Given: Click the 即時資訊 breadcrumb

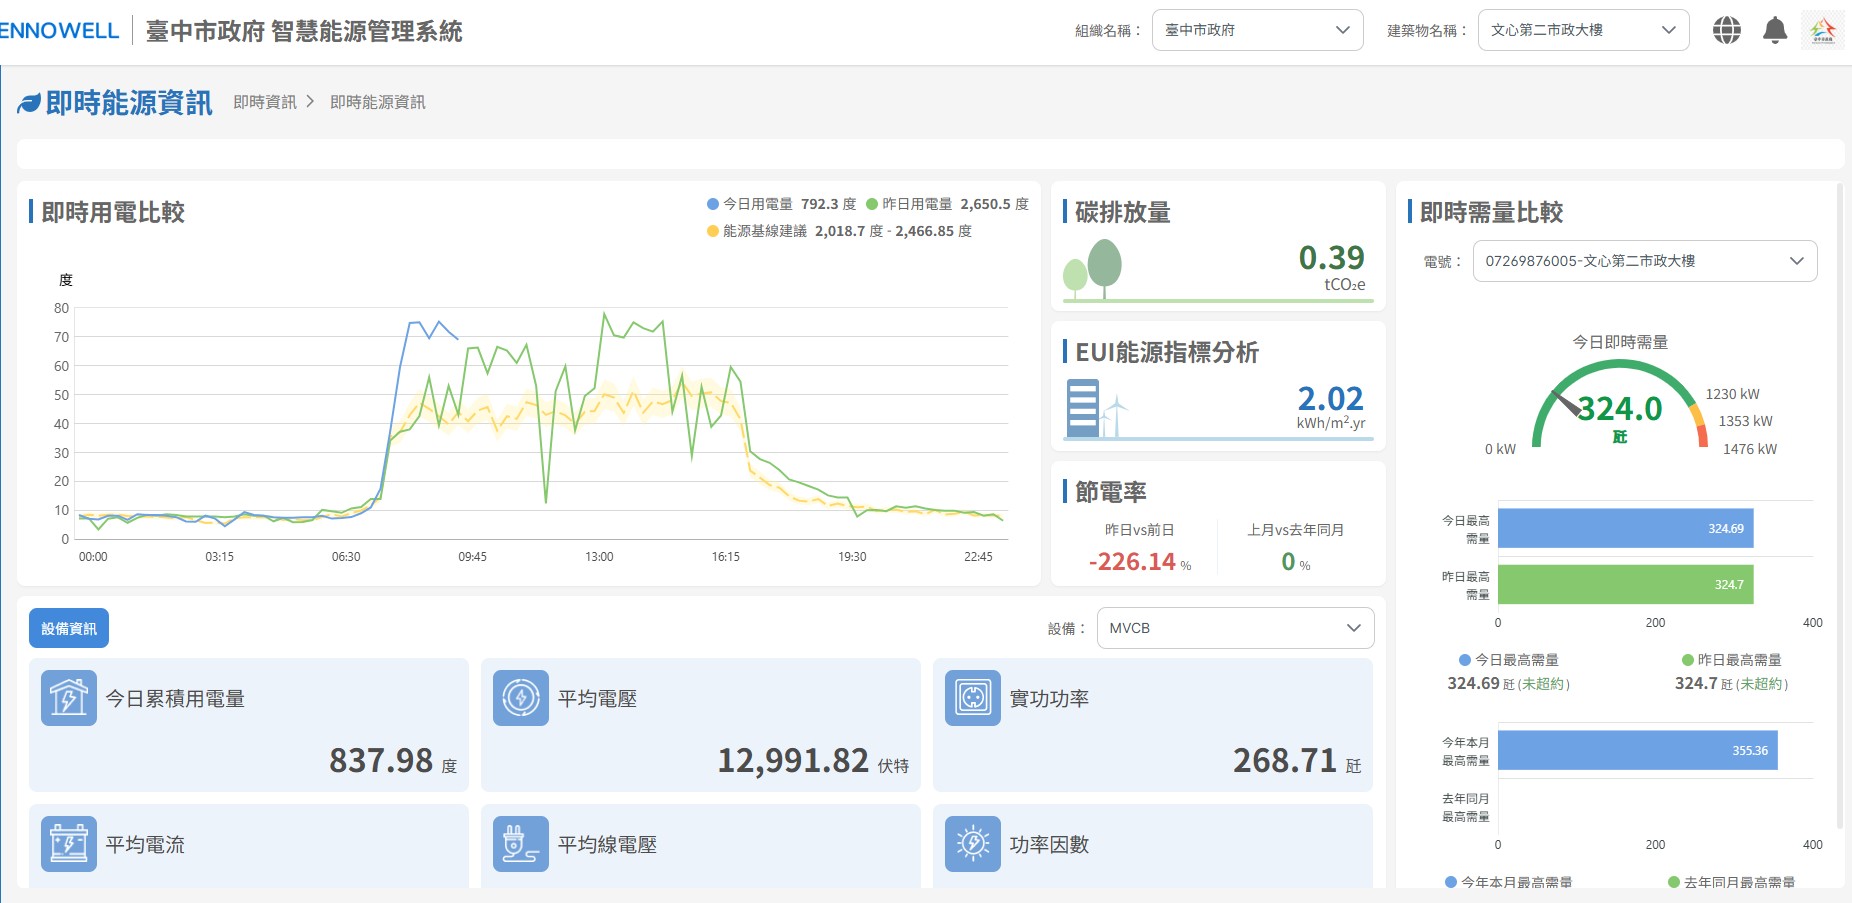Looking at the screenshot, I should click(265, 102).
